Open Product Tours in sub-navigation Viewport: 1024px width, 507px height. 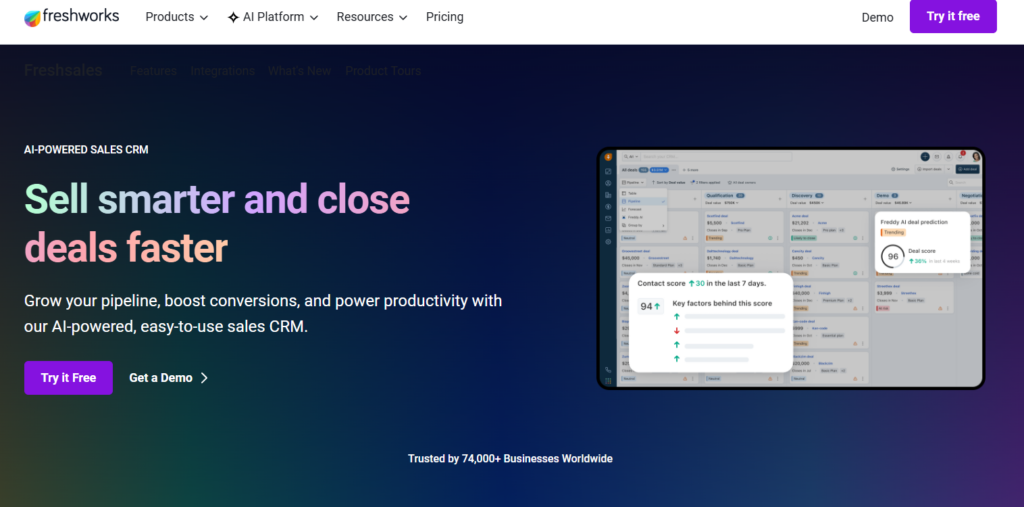tap(383, 71)
